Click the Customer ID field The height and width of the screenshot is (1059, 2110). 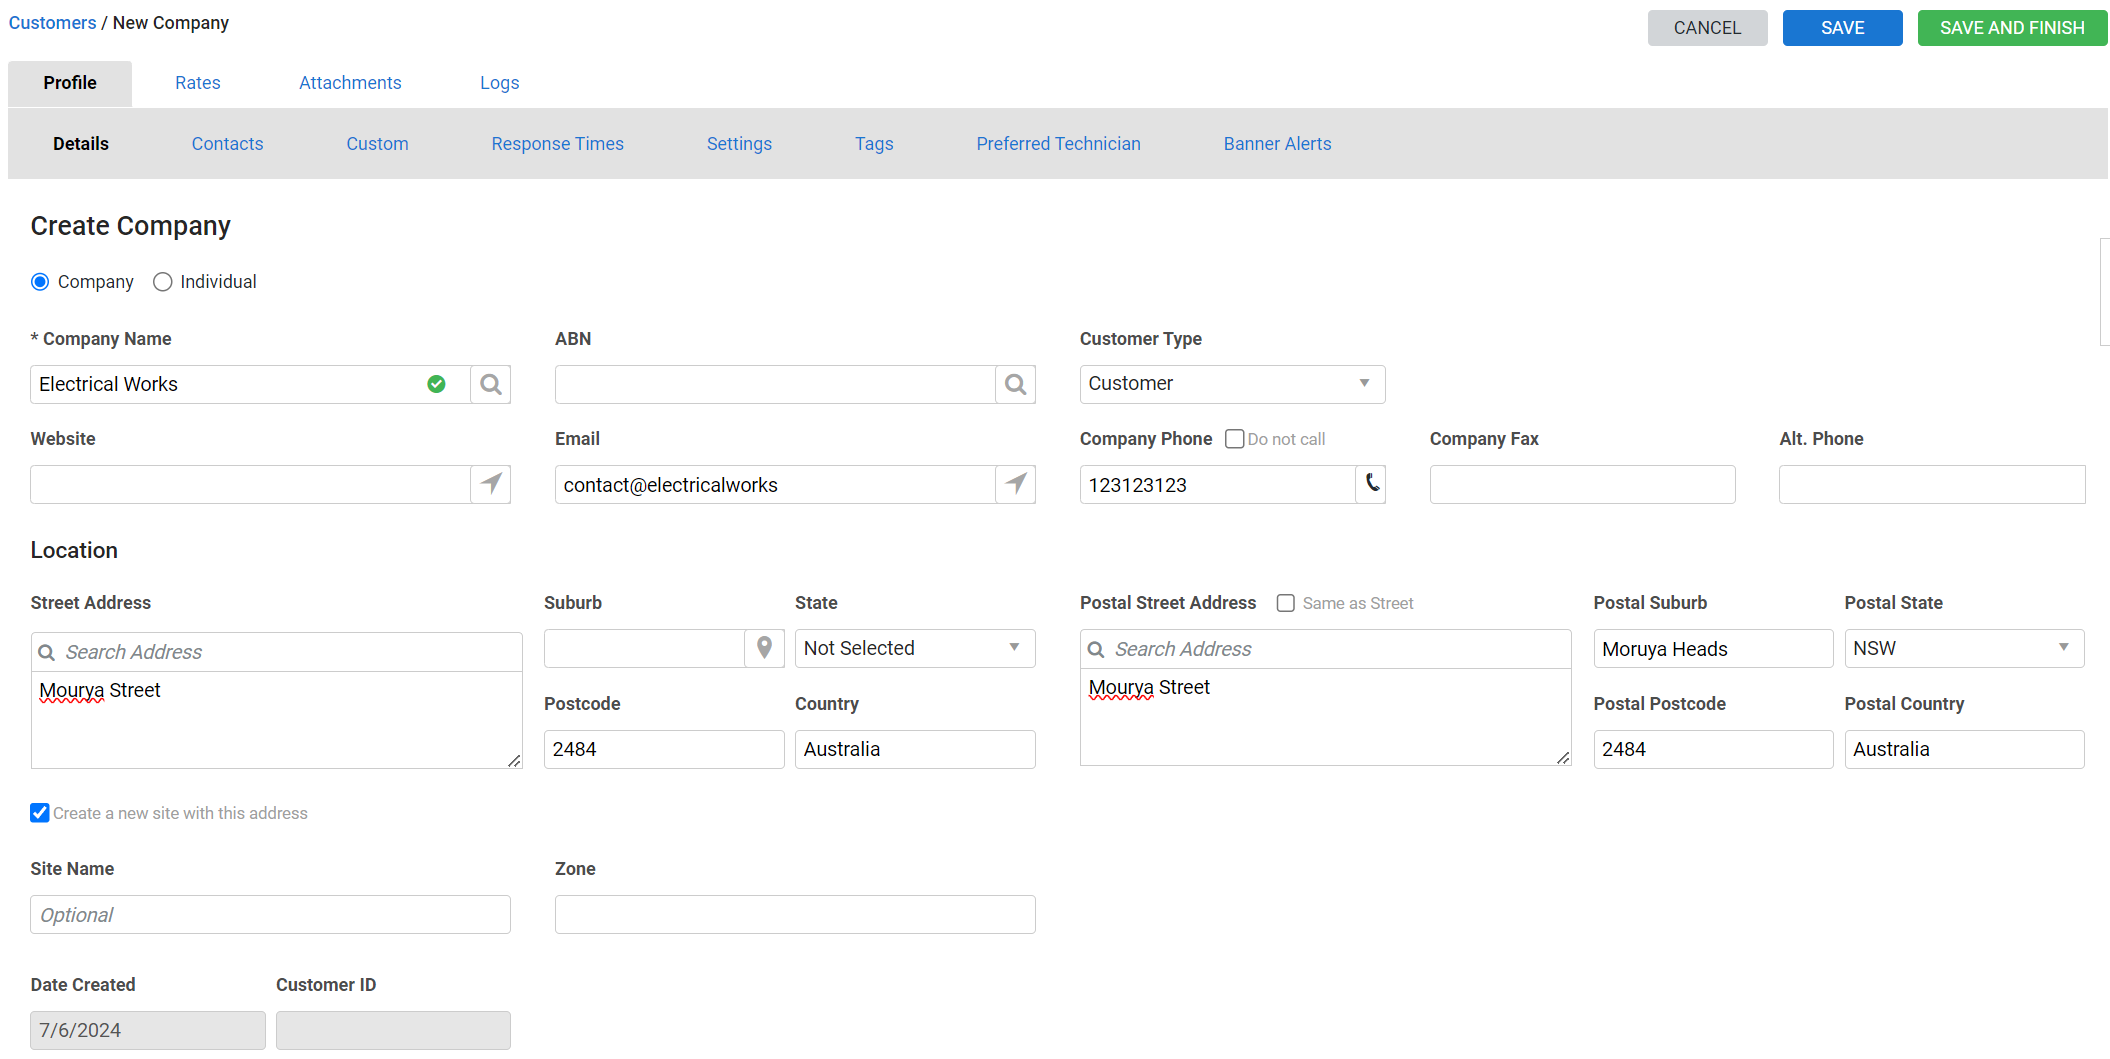(x=393, y=1030)
